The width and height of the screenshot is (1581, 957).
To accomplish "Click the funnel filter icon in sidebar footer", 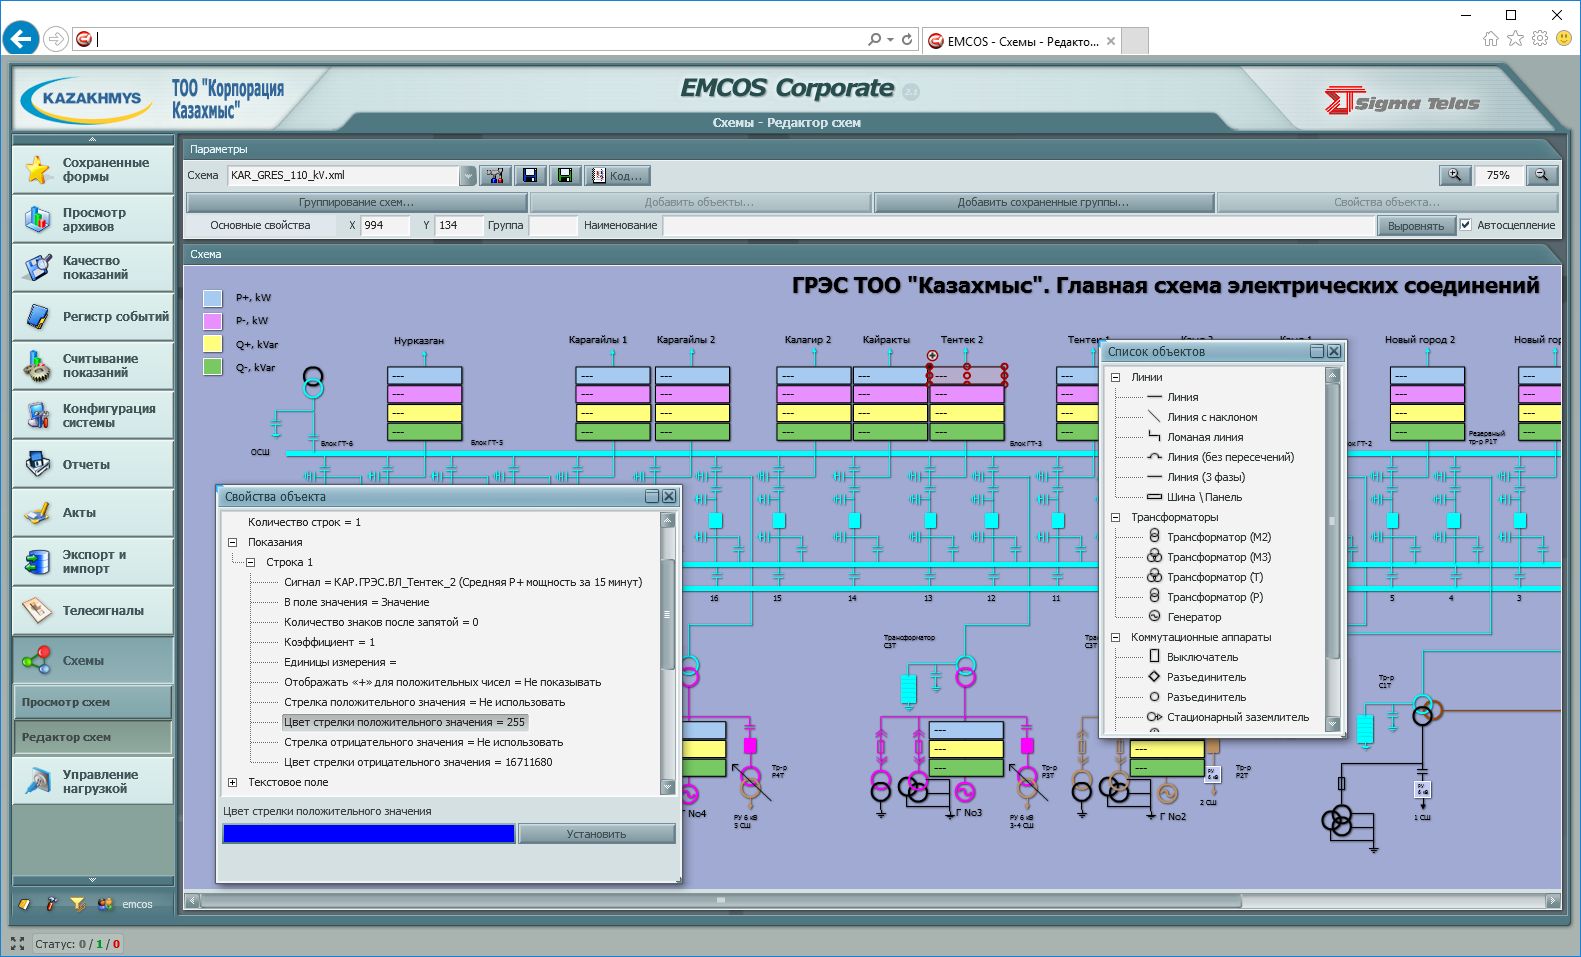I will click(x=77, y=904).
